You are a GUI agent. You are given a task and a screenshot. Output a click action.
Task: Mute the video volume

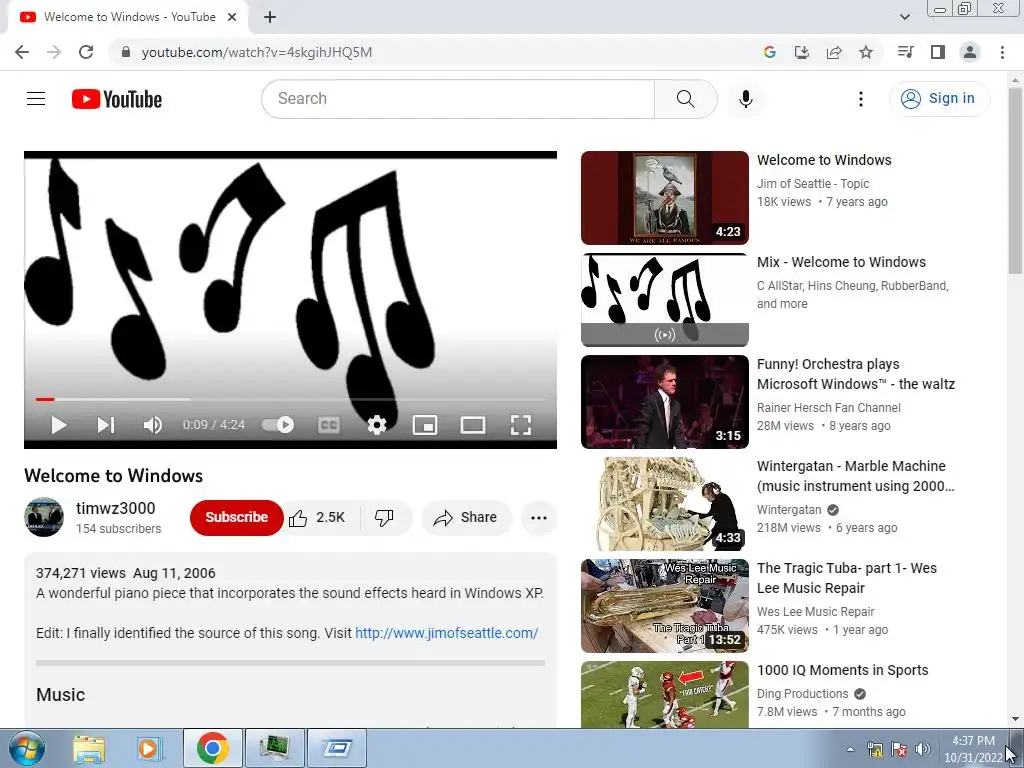click(x=153, y=425)
